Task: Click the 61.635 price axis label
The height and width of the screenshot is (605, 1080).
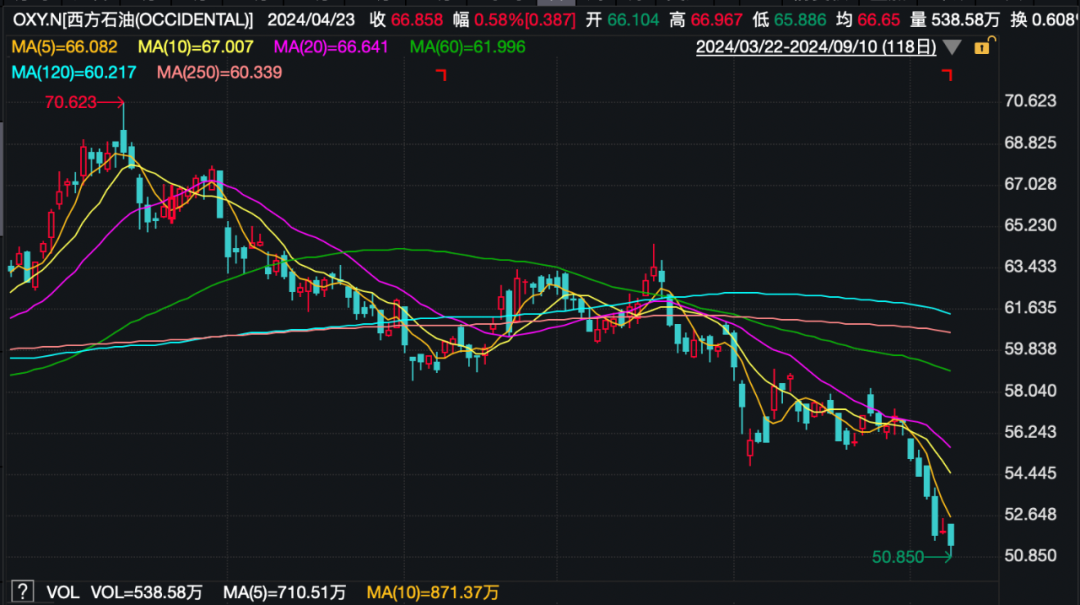Action: (1030, 307)
